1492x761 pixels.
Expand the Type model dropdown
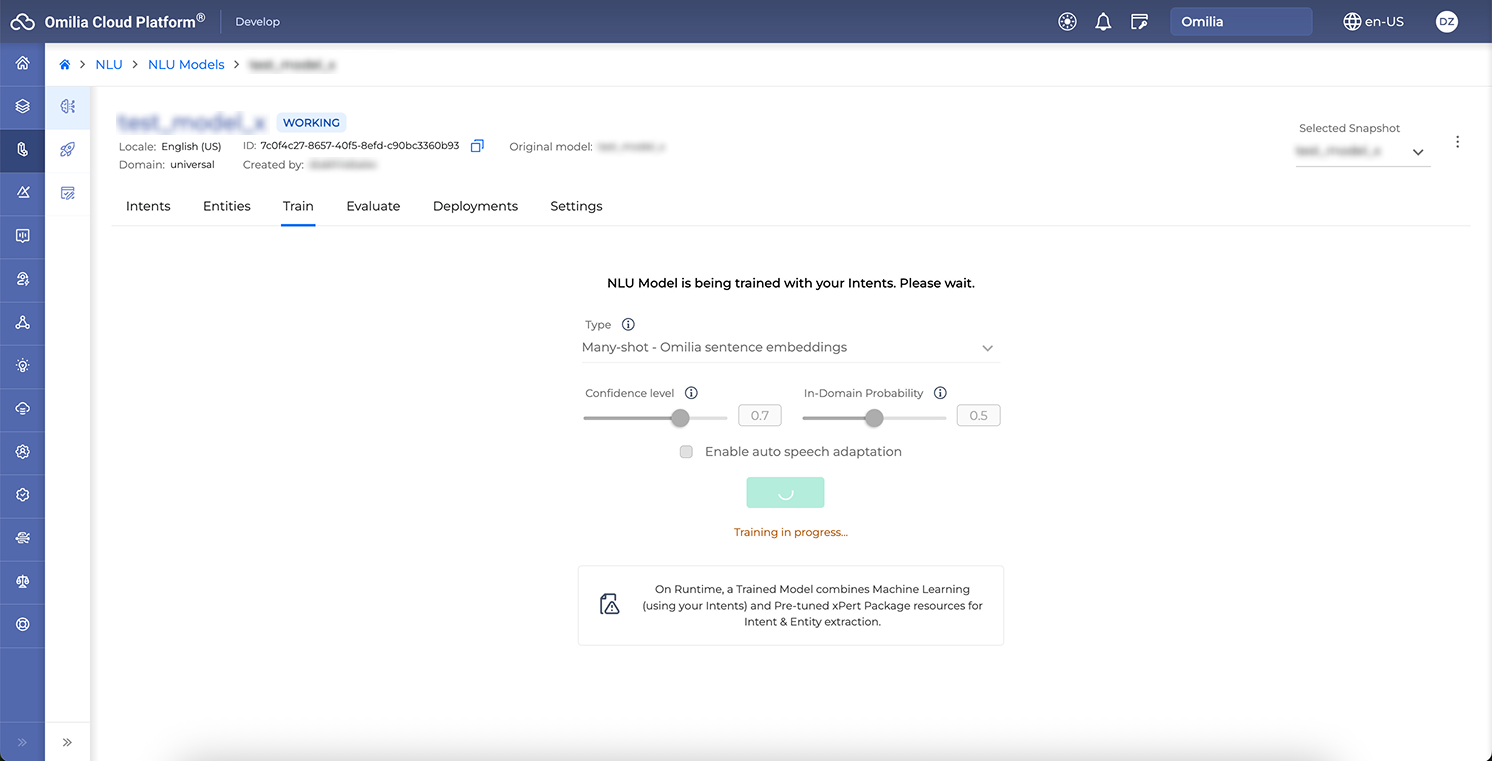click(790, 348)
